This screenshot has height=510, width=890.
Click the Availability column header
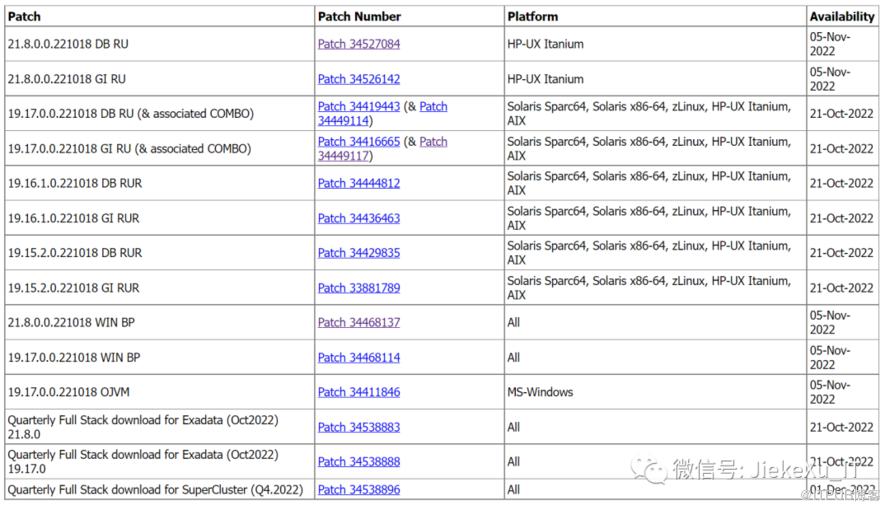842,16
